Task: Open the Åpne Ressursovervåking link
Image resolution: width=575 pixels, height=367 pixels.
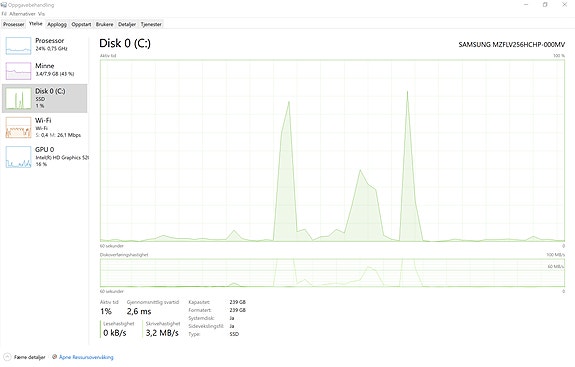Action: coord(86,357)
